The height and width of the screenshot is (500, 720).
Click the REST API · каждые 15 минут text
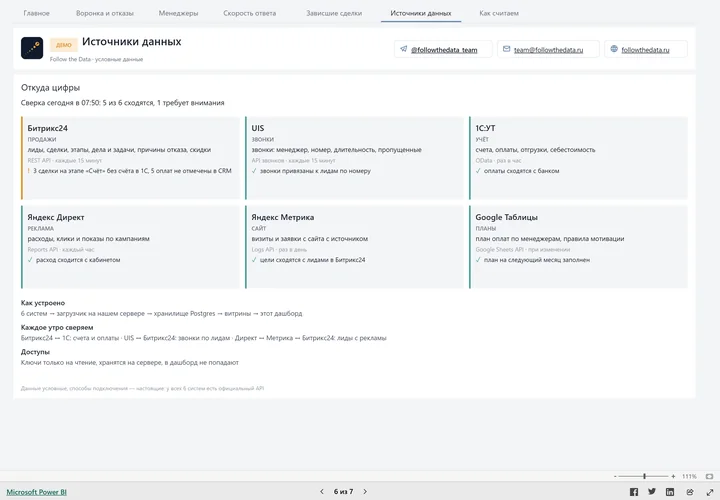point(65,160)
